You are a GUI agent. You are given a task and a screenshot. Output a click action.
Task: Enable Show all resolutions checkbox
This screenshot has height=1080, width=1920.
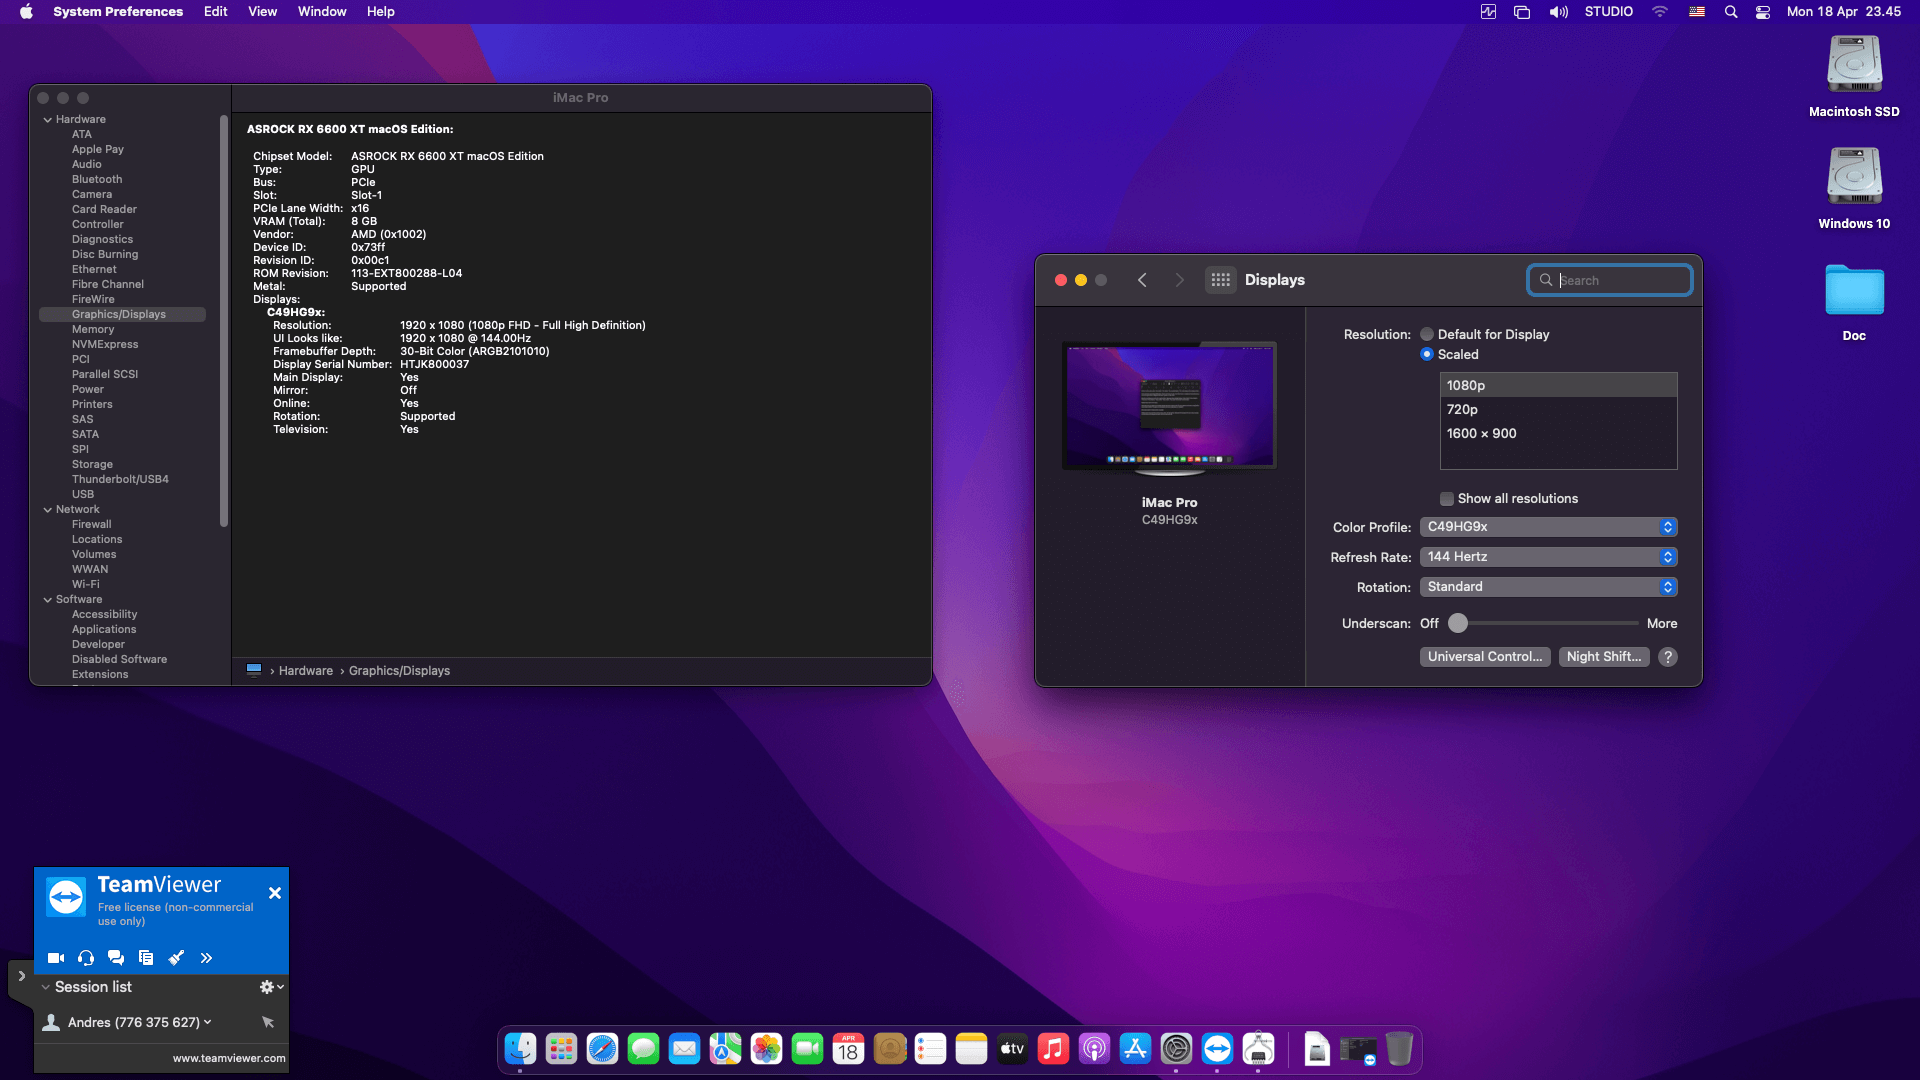(1446, 498)
